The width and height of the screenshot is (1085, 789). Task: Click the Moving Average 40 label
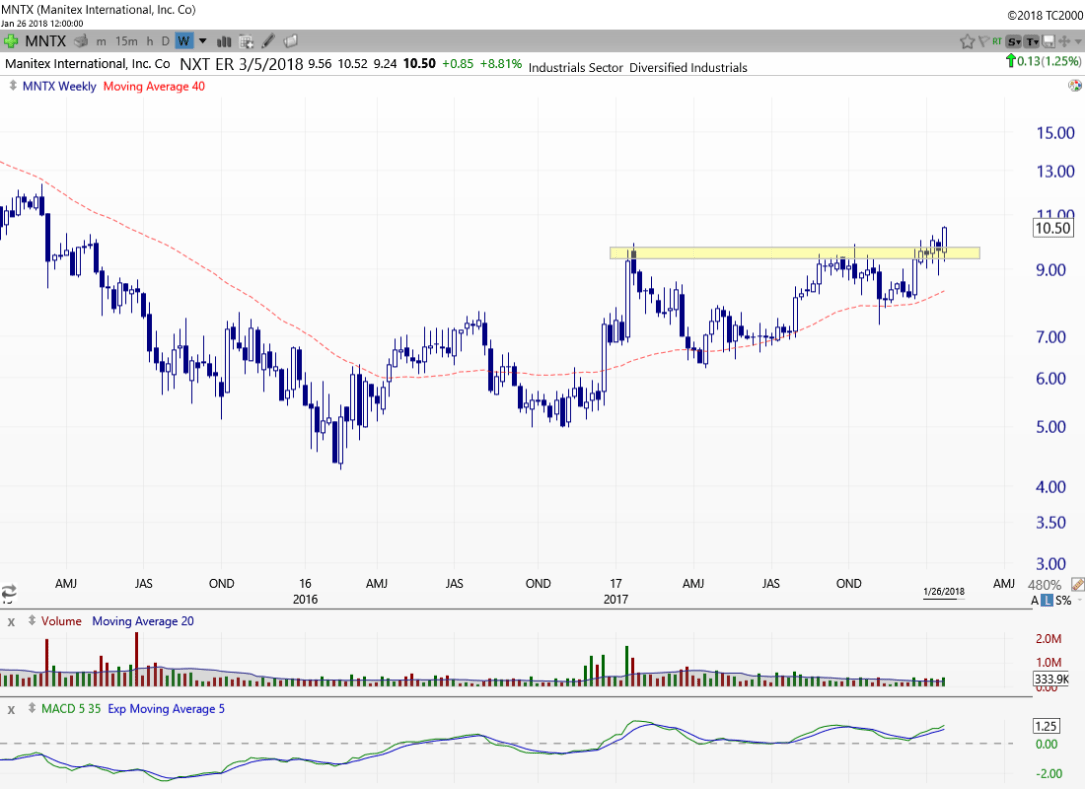pos(154,86)
